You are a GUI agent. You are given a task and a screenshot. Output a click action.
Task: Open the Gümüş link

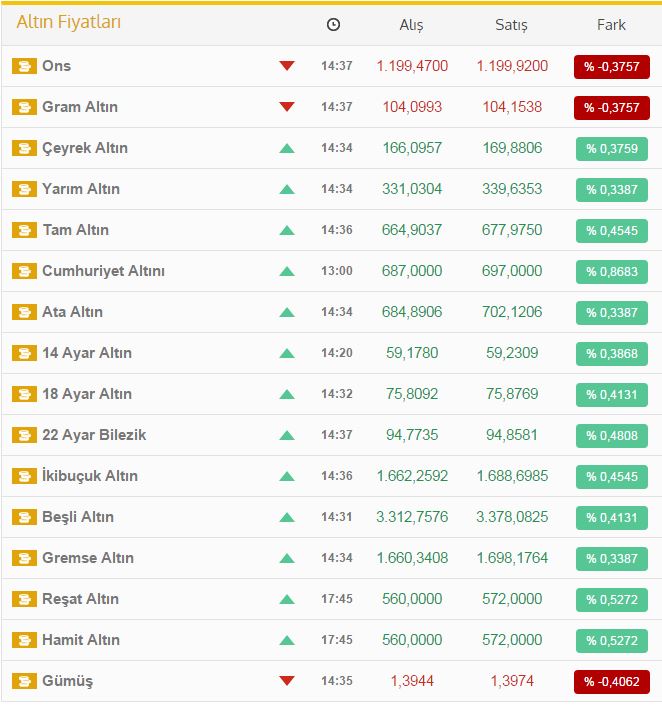[67, 681]
